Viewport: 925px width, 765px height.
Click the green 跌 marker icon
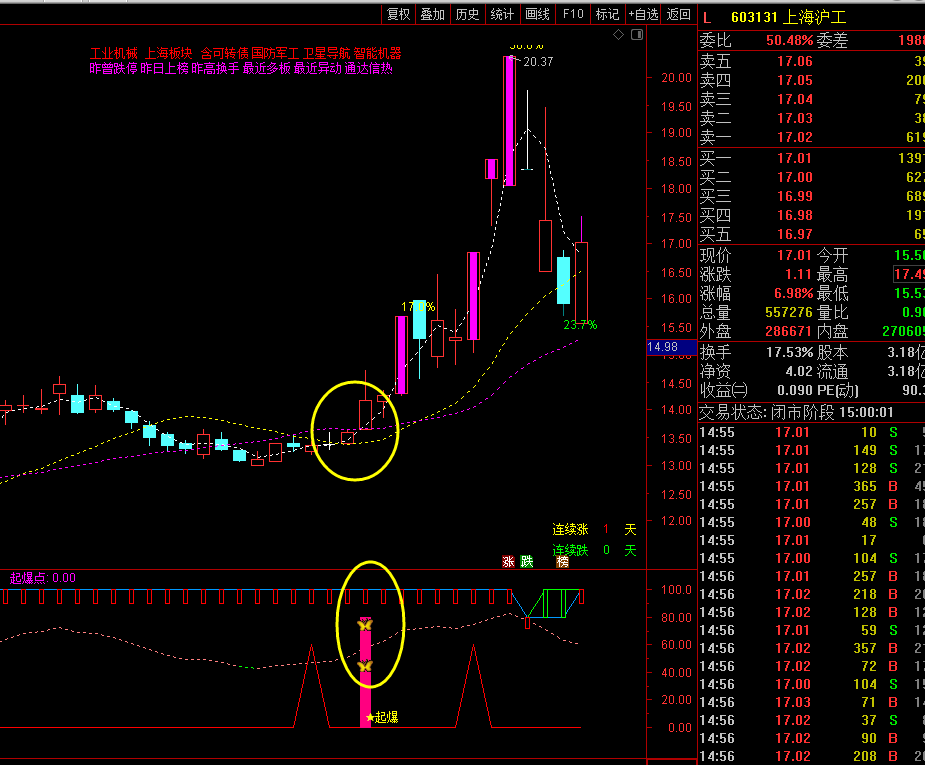point(527,562)
